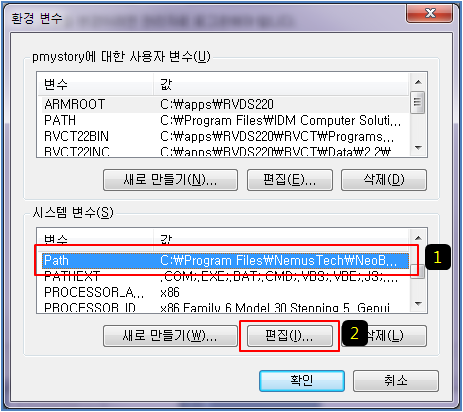Select the PATHEXT system variable row
463x412 pixels.
pos(223,276)
